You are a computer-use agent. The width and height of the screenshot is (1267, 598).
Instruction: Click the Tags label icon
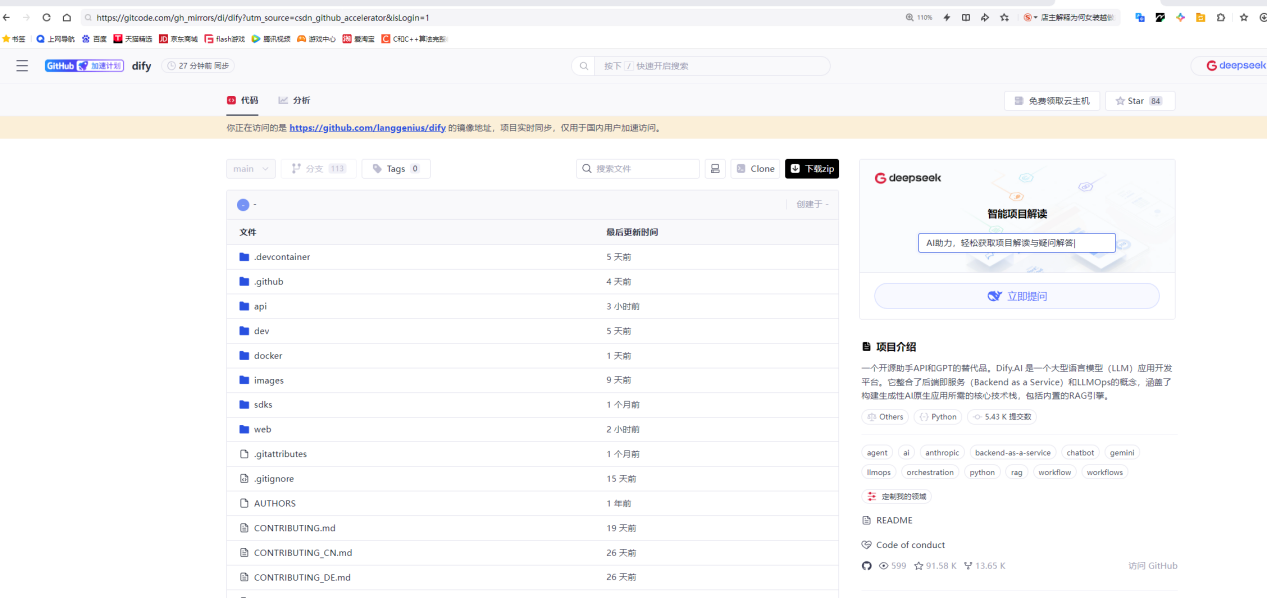[375, 168]
